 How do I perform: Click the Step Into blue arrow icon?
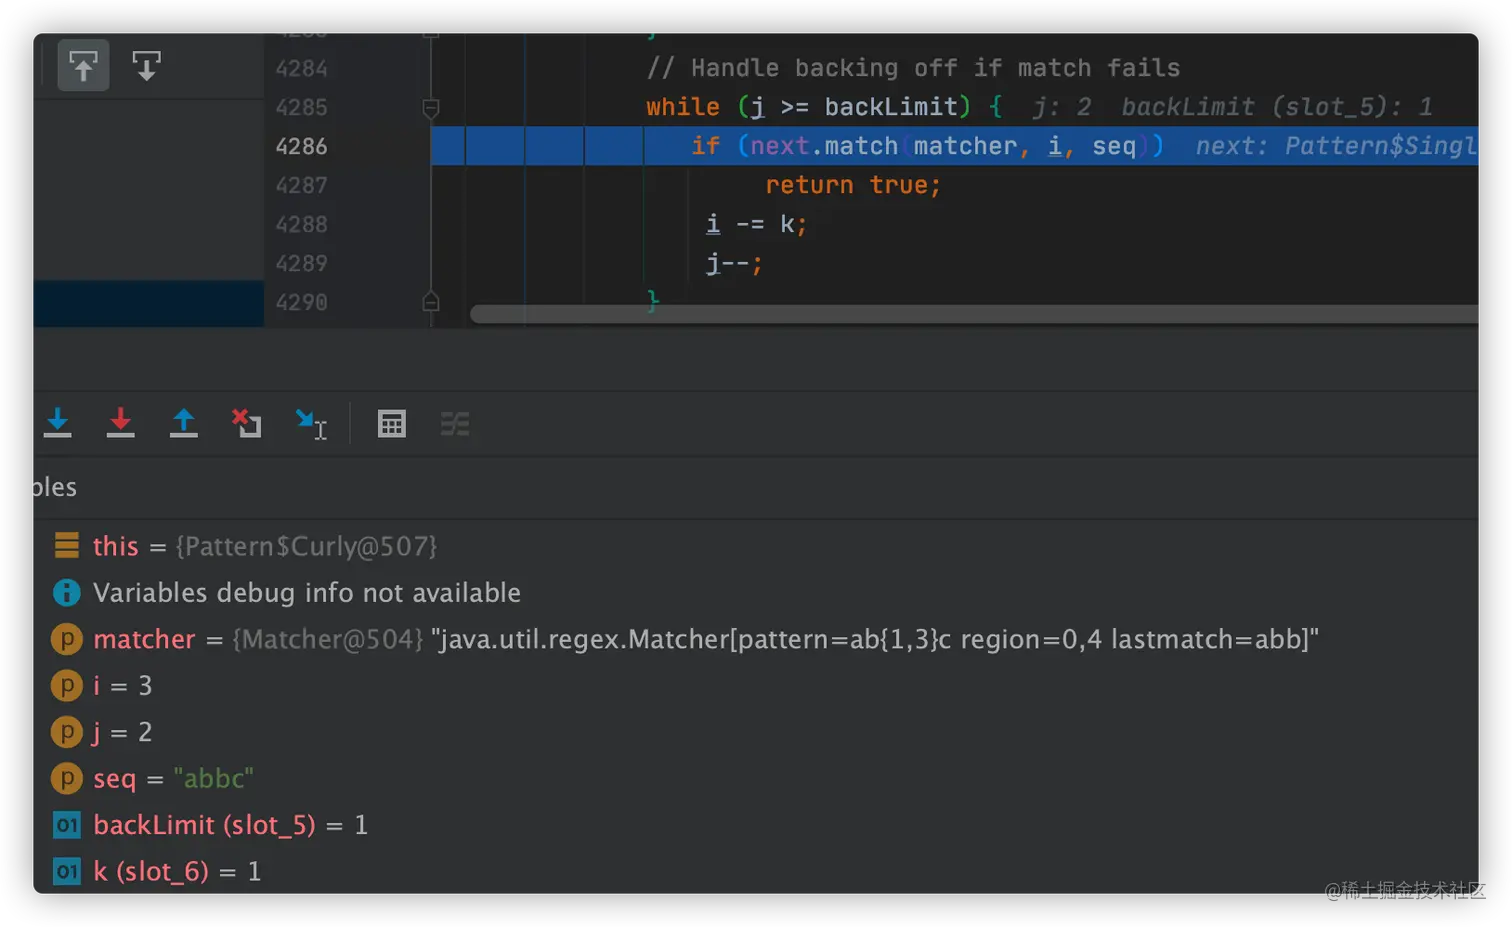[x=58, y=423]
